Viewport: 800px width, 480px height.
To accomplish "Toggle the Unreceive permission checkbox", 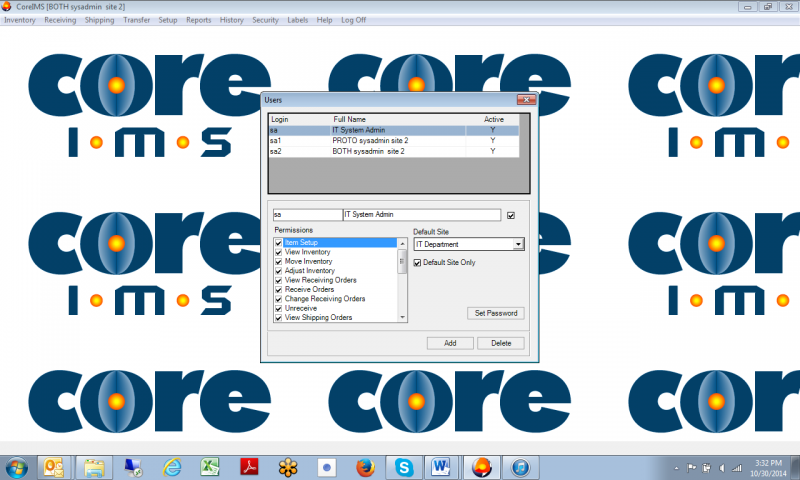I will coord(279,308).
